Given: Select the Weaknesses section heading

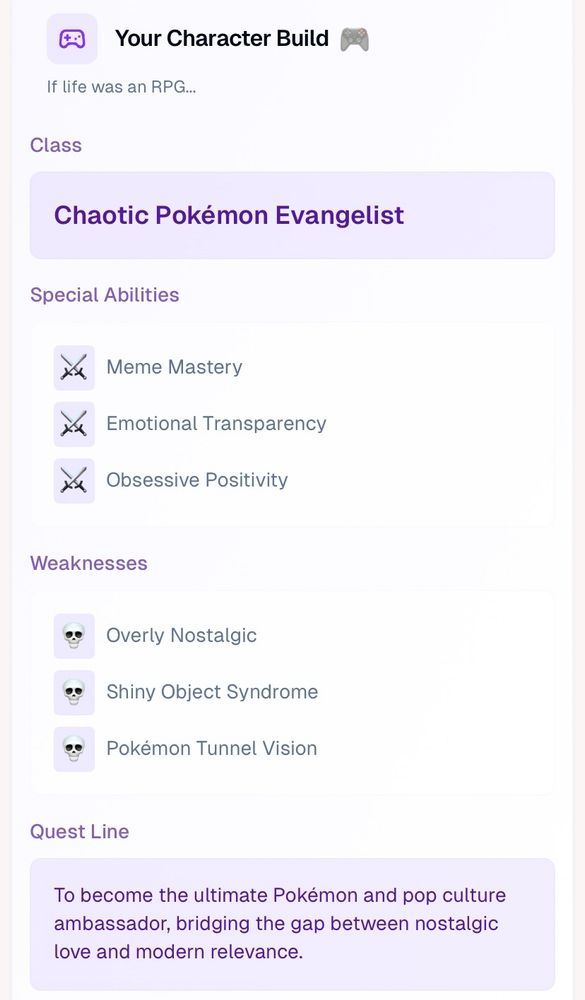Looking at the screenshot, I should pos(89,563).
